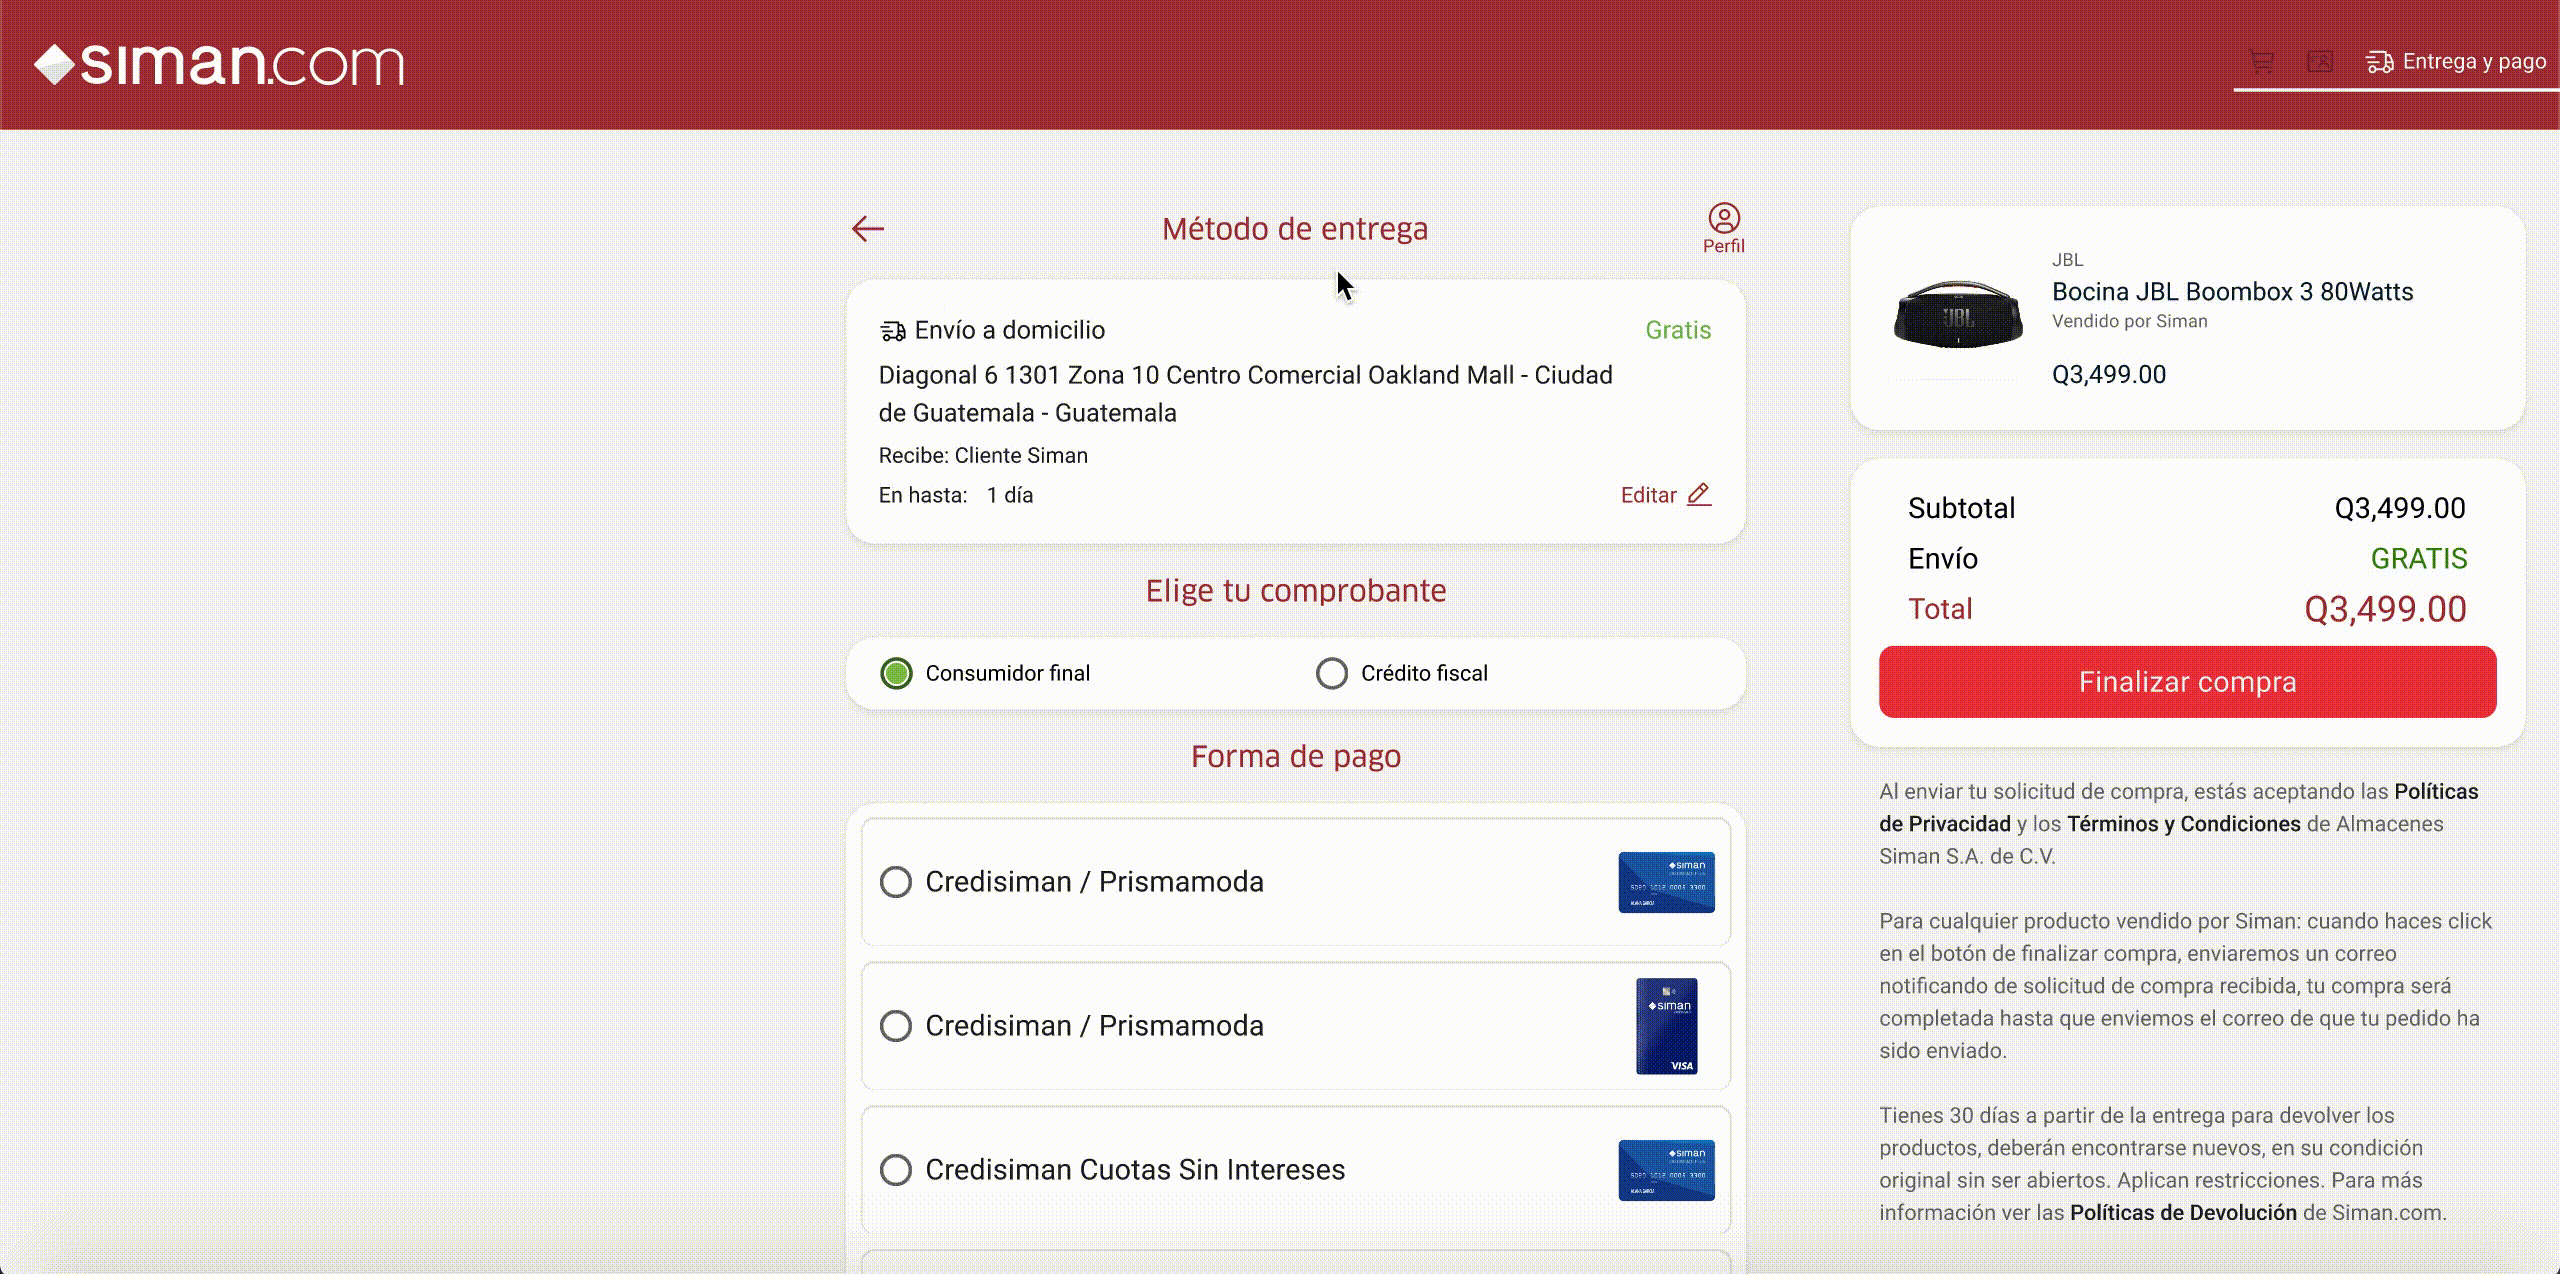
Task: Click product name Bocina JBL Boombox 3 80Watts
Action: (2232, 292)
